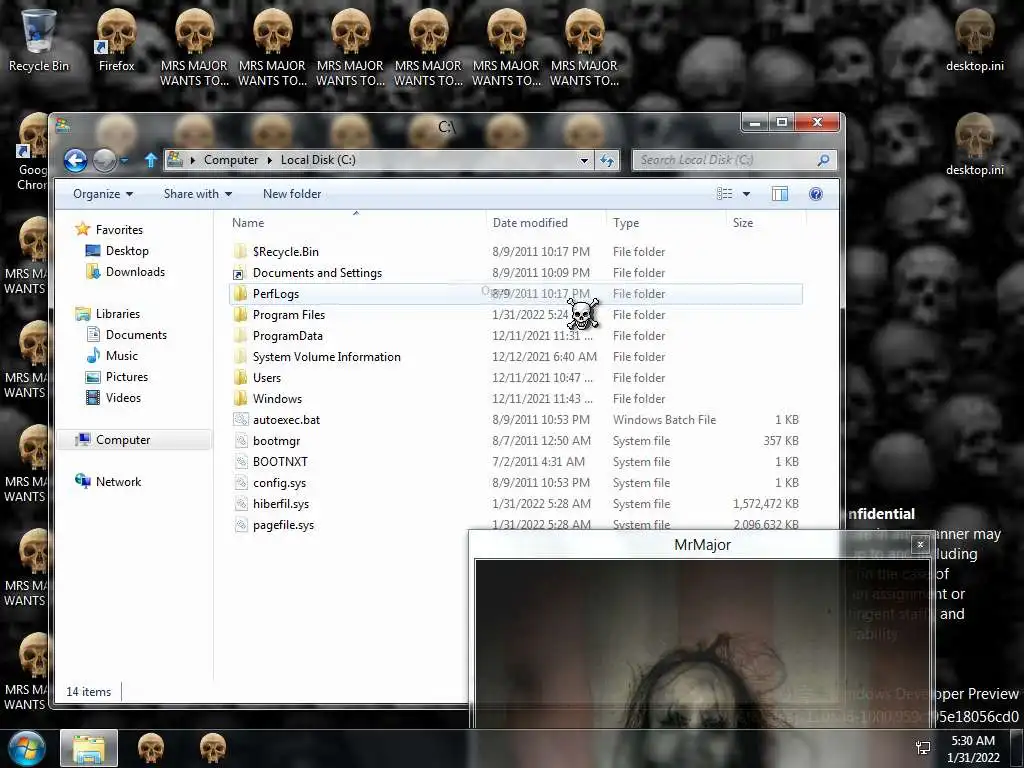The image size is (1024, 768).
Task: Select the Users folder icon
Action: pyautogui.click(x=240, y=377)
